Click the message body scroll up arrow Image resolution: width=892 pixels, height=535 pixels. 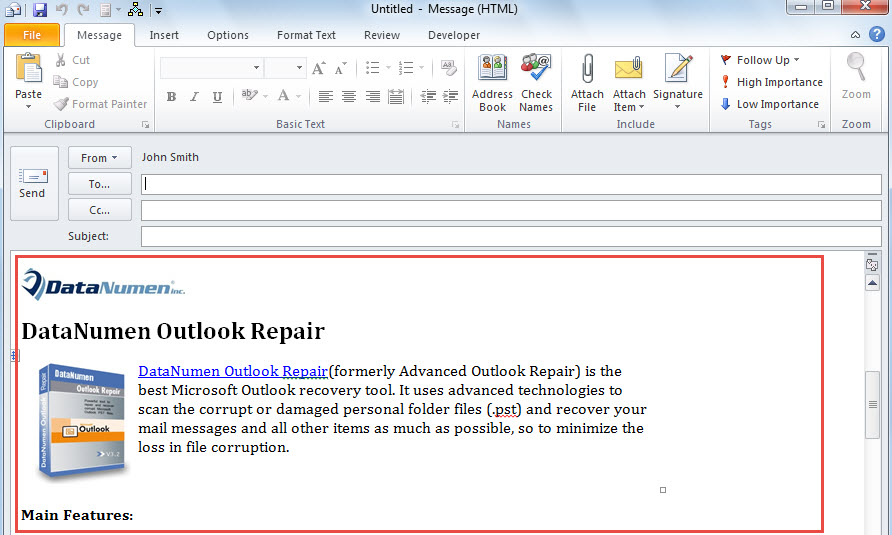(872, 283)
